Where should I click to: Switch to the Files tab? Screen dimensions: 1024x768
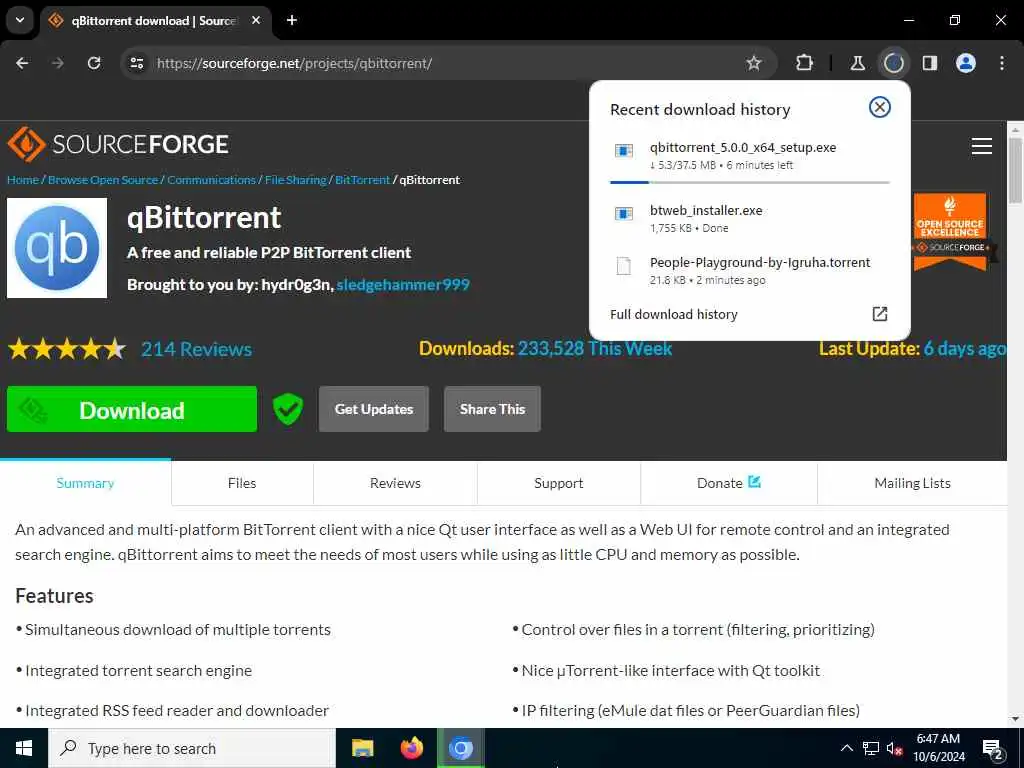[242, 483]
